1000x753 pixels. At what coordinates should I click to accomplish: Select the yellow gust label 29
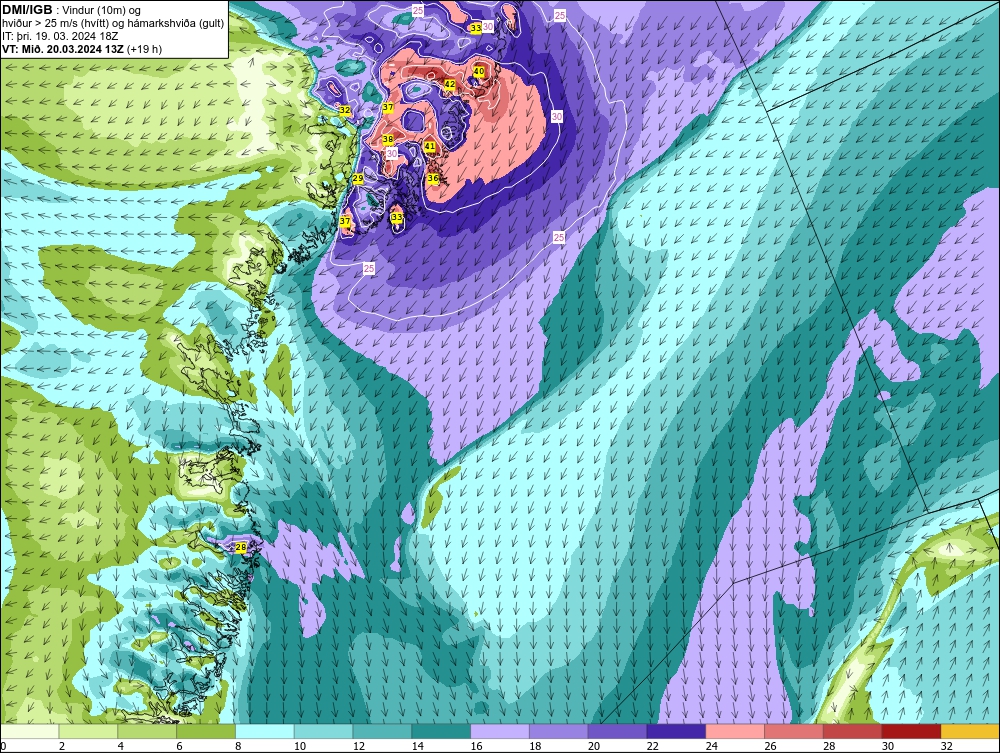[x=358, y=179]
